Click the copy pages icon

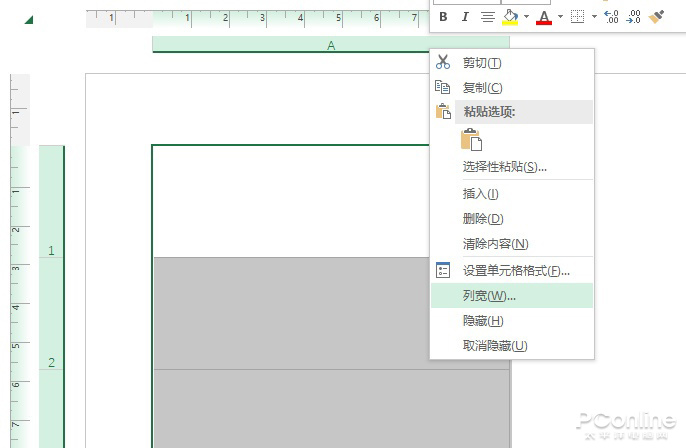point(443,87)
